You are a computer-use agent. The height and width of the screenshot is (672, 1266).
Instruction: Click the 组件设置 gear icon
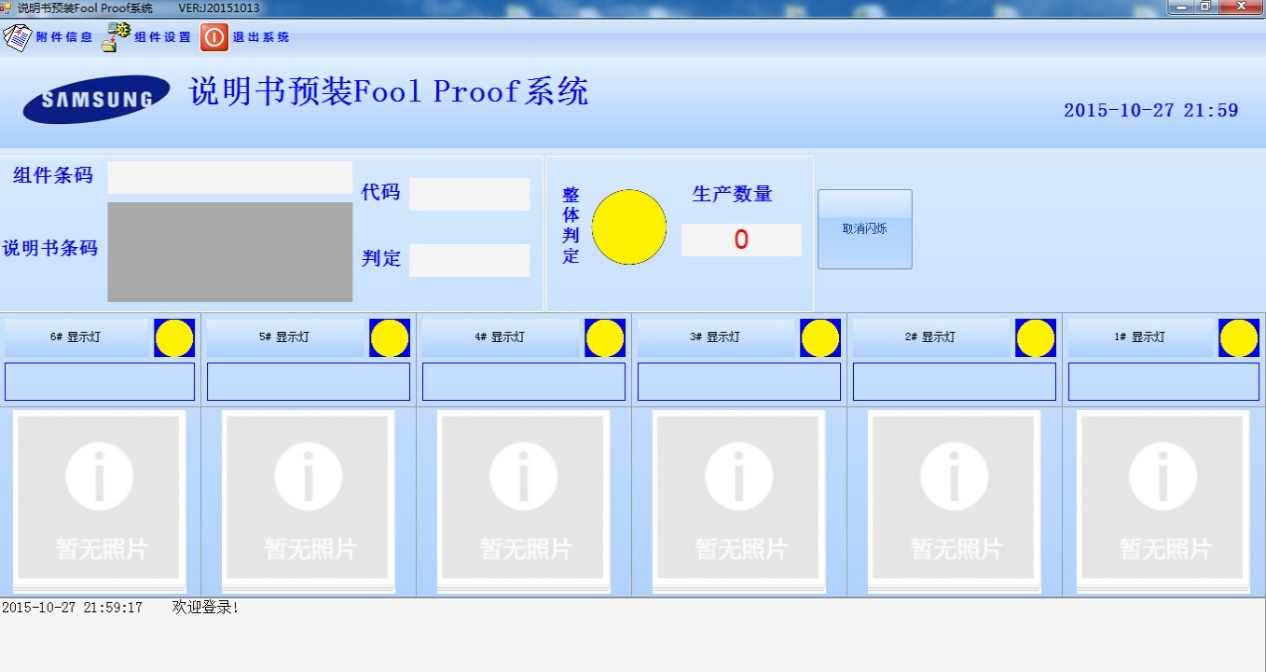(x=116, y=37)
